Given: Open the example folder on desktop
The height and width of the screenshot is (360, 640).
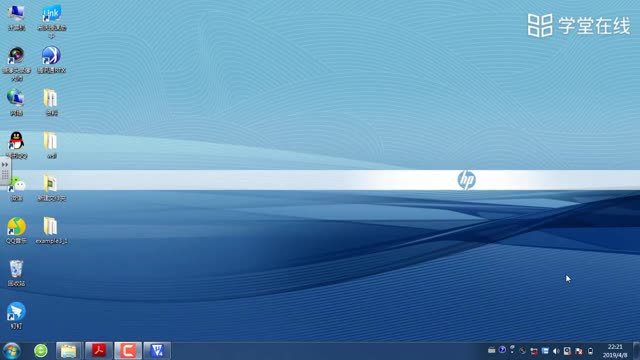Looking at the screenshot, I should (51, 231).
